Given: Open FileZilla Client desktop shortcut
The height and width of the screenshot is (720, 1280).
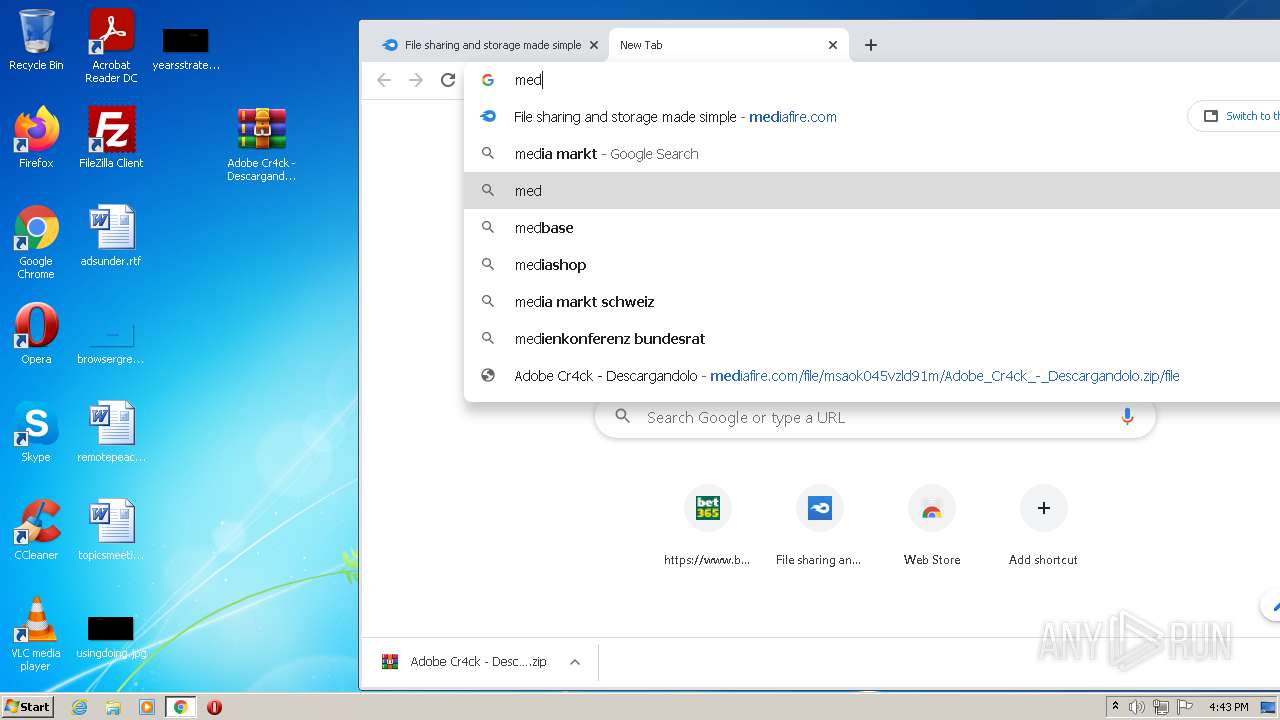Looking at the screenshot, I should [x=111, y=138].
